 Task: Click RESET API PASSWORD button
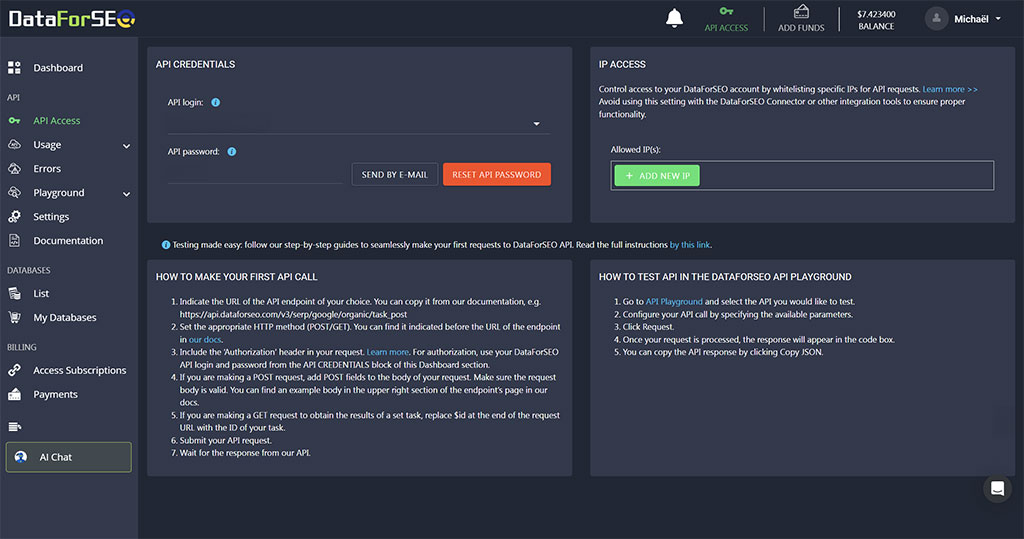point(496,174)
